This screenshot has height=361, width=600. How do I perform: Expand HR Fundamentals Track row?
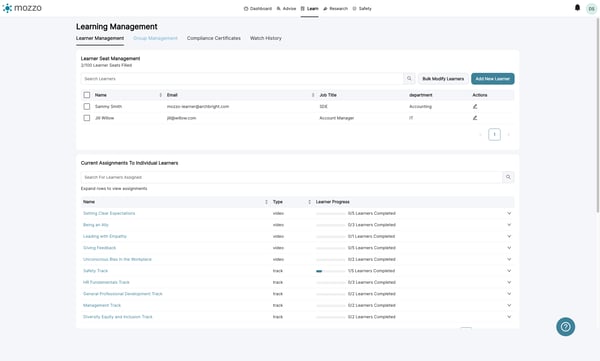(x=509, y=282)
